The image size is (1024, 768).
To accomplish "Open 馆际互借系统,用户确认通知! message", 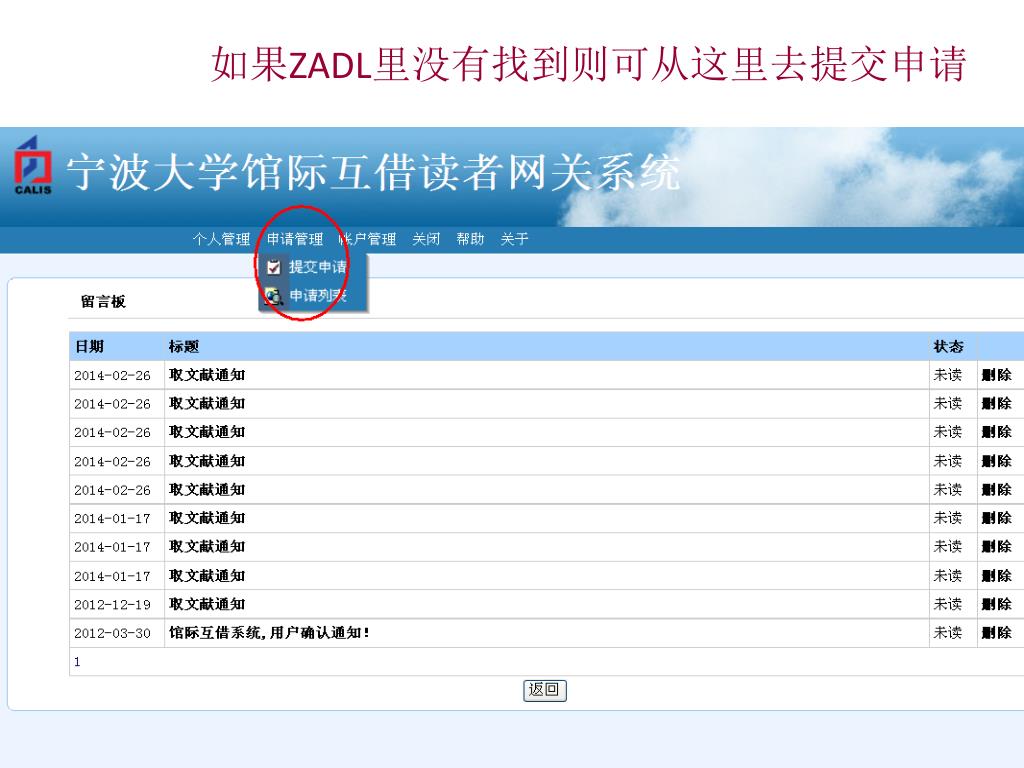I will (x=269, y=633).
